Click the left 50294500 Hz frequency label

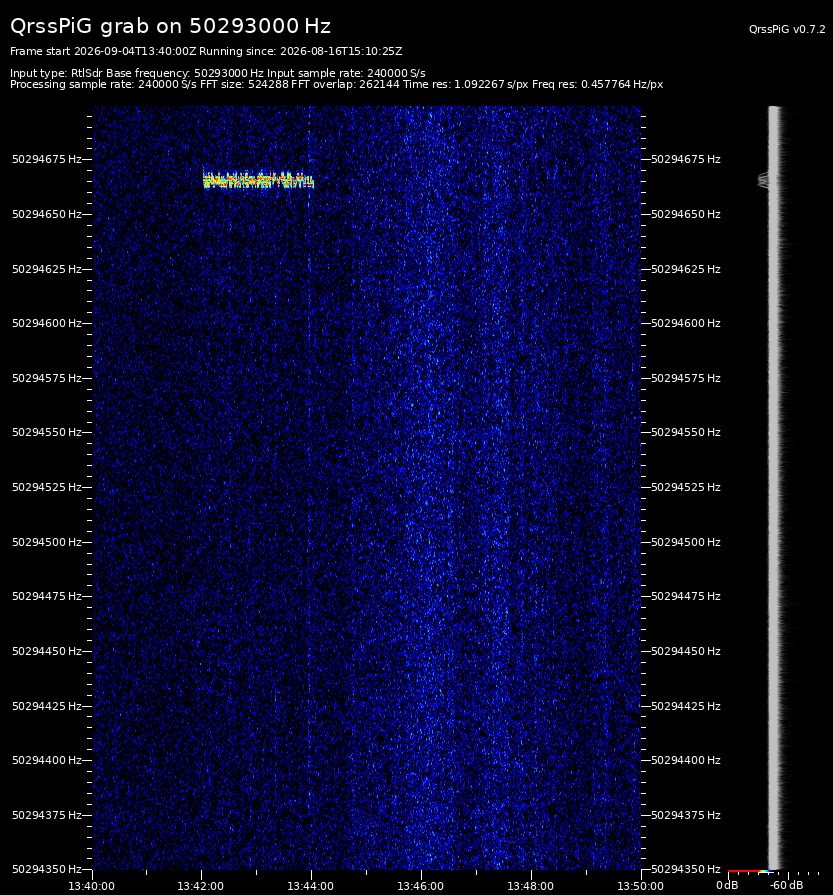pyautogui.click(x=47, y=542)
